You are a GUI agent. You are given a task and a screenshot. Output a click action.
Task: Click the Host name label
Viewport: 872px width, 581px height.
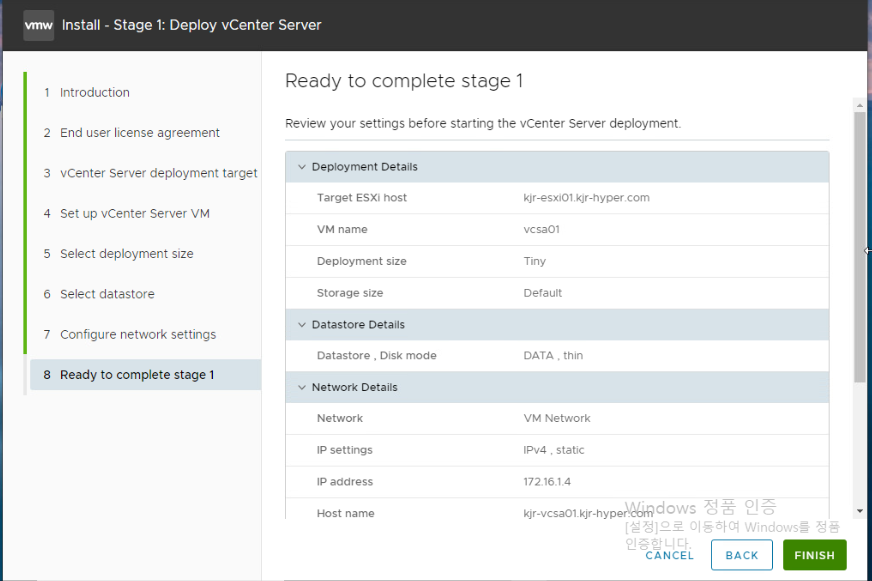pyautogui.click(x=345, y=514)
